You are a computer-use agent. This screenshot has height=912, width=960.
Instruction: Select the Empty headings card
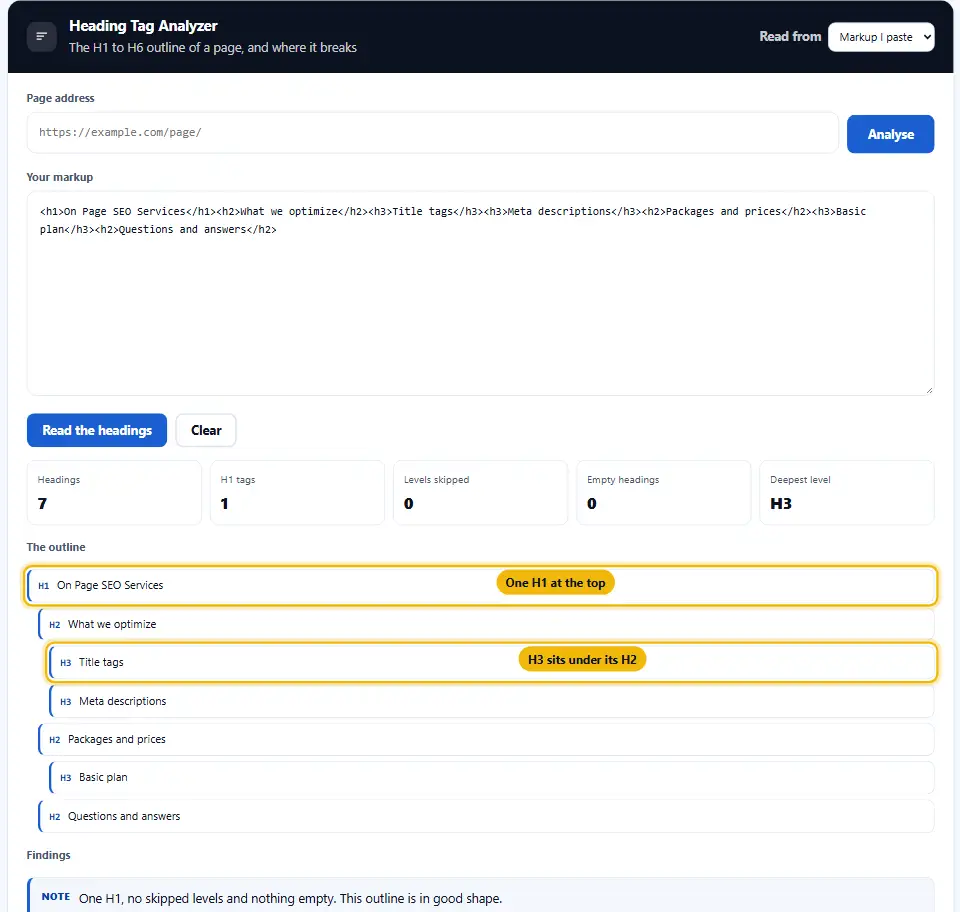pos(663,493)
